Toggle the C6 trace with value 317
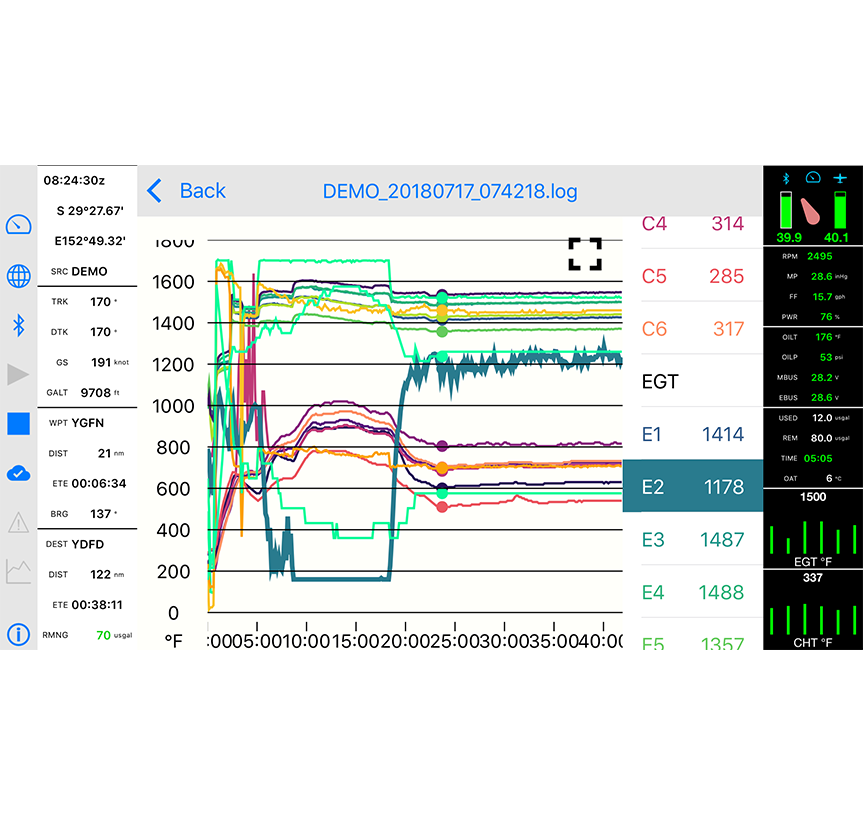Screen dimensions: 863x815 point(692,329)
